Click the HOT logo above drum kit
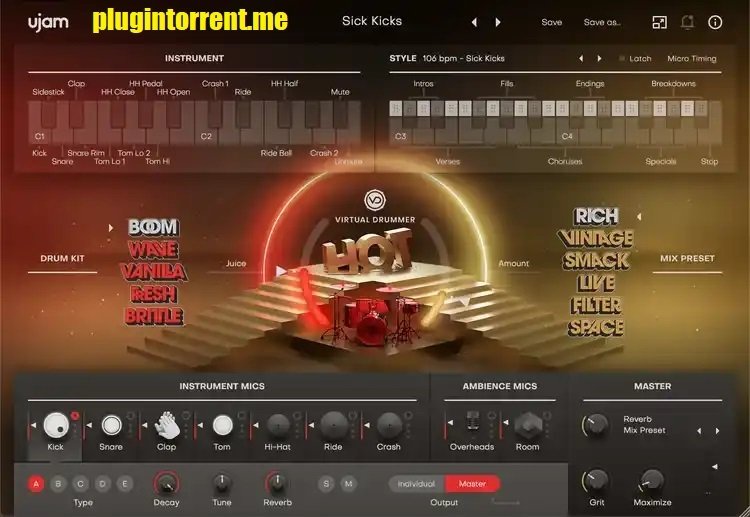The height and width of the screenshot is (517, 750). (368, 250)
